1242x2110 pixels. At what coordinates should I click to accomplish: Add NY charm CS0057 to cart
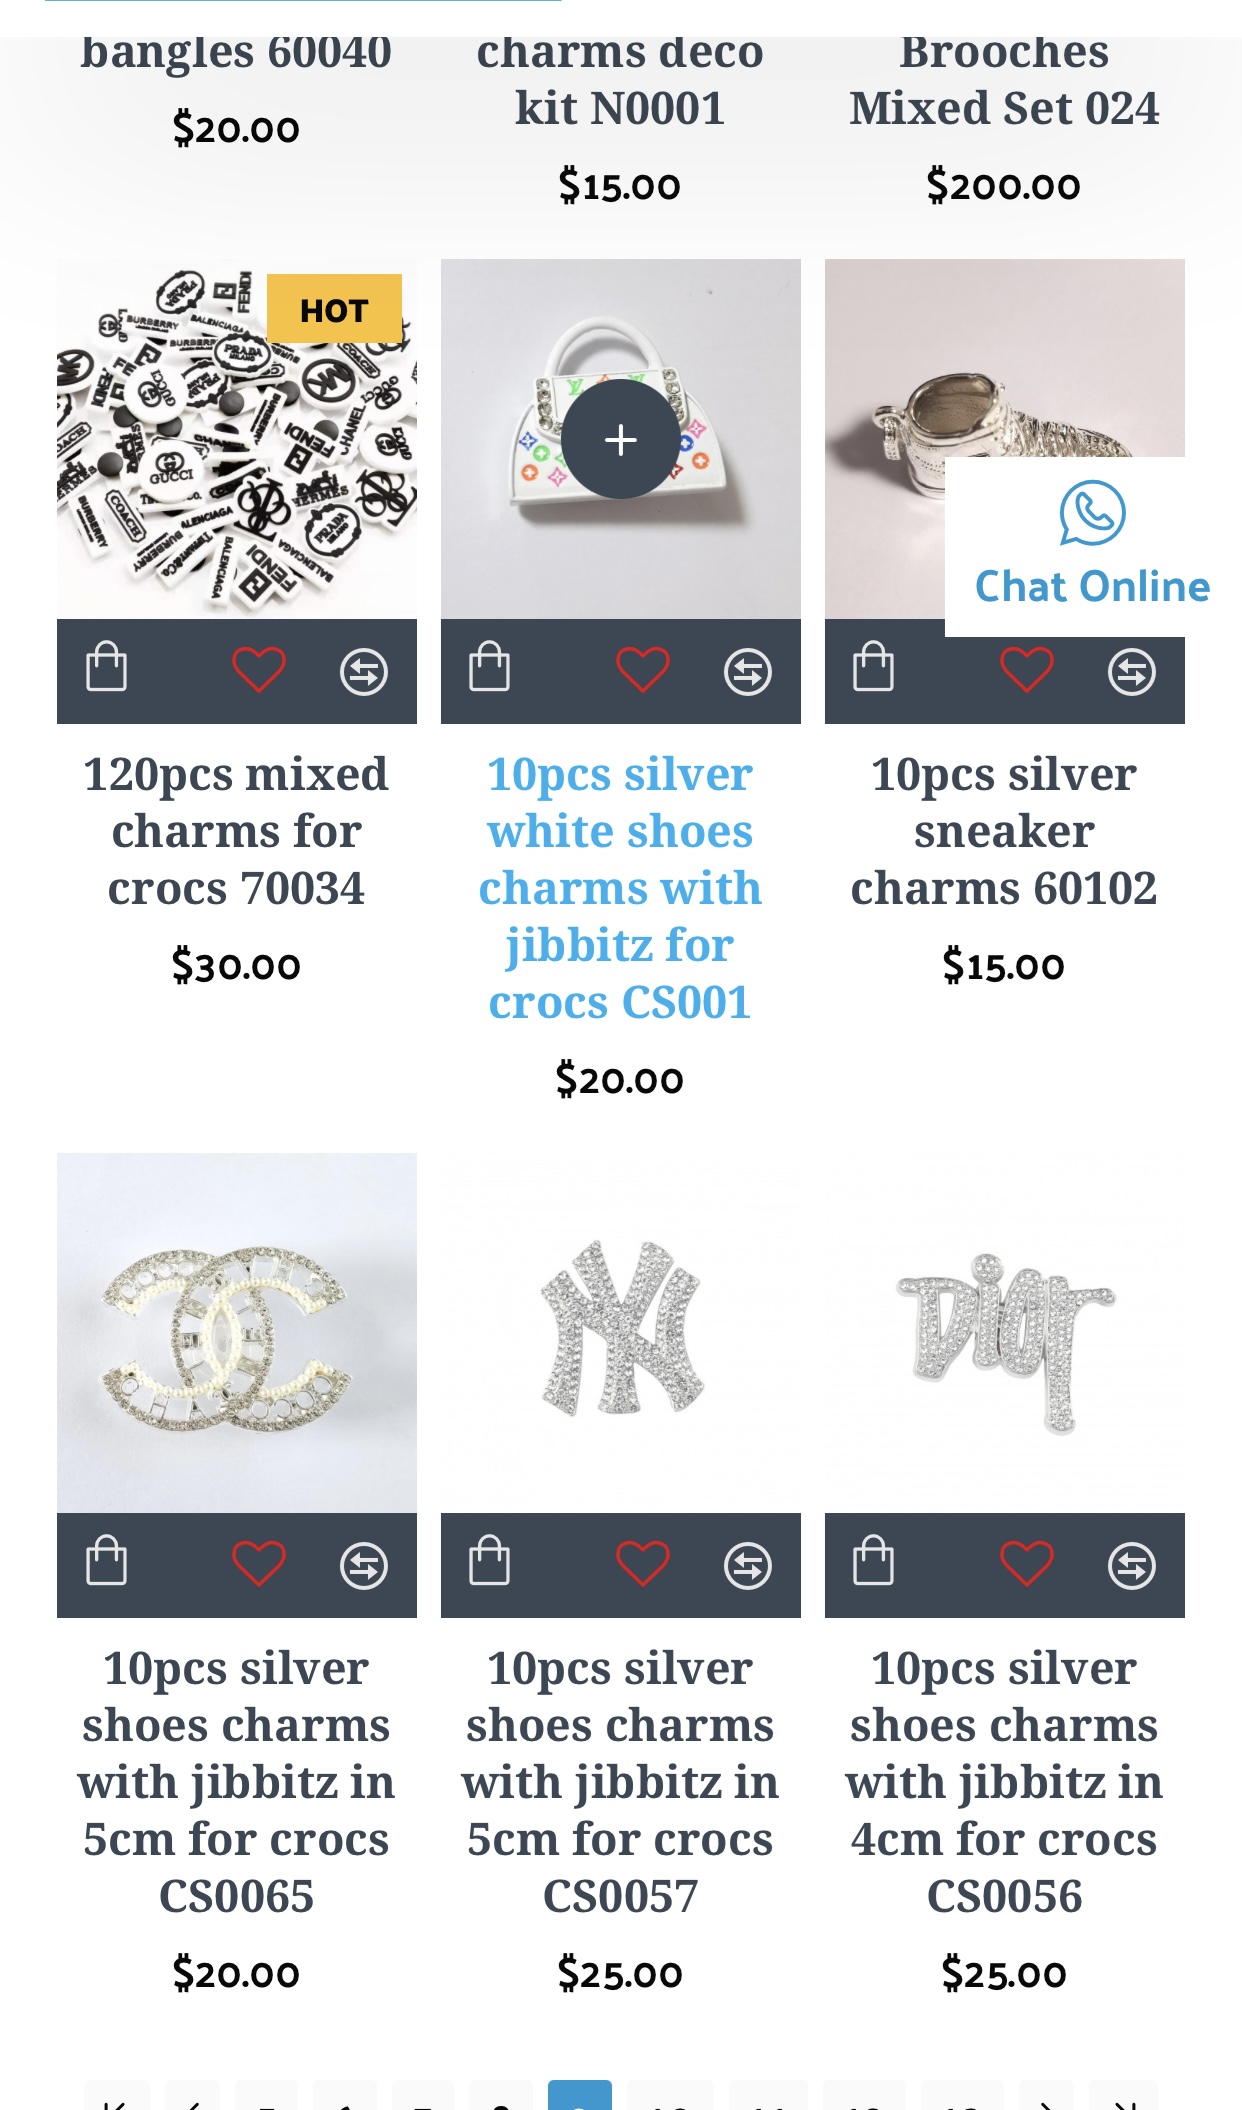pos(490,1561)
